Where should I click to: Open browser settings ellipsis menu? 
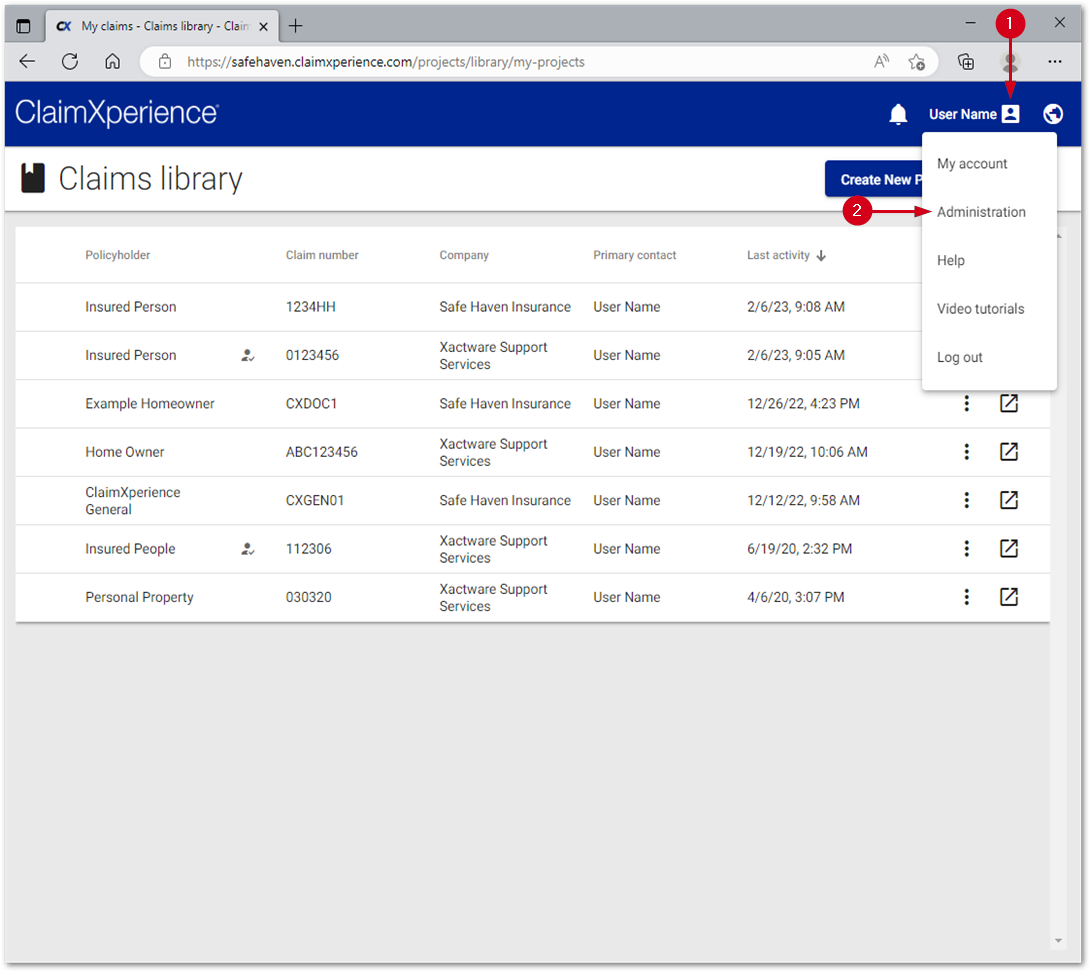(x=1054, y=62)
